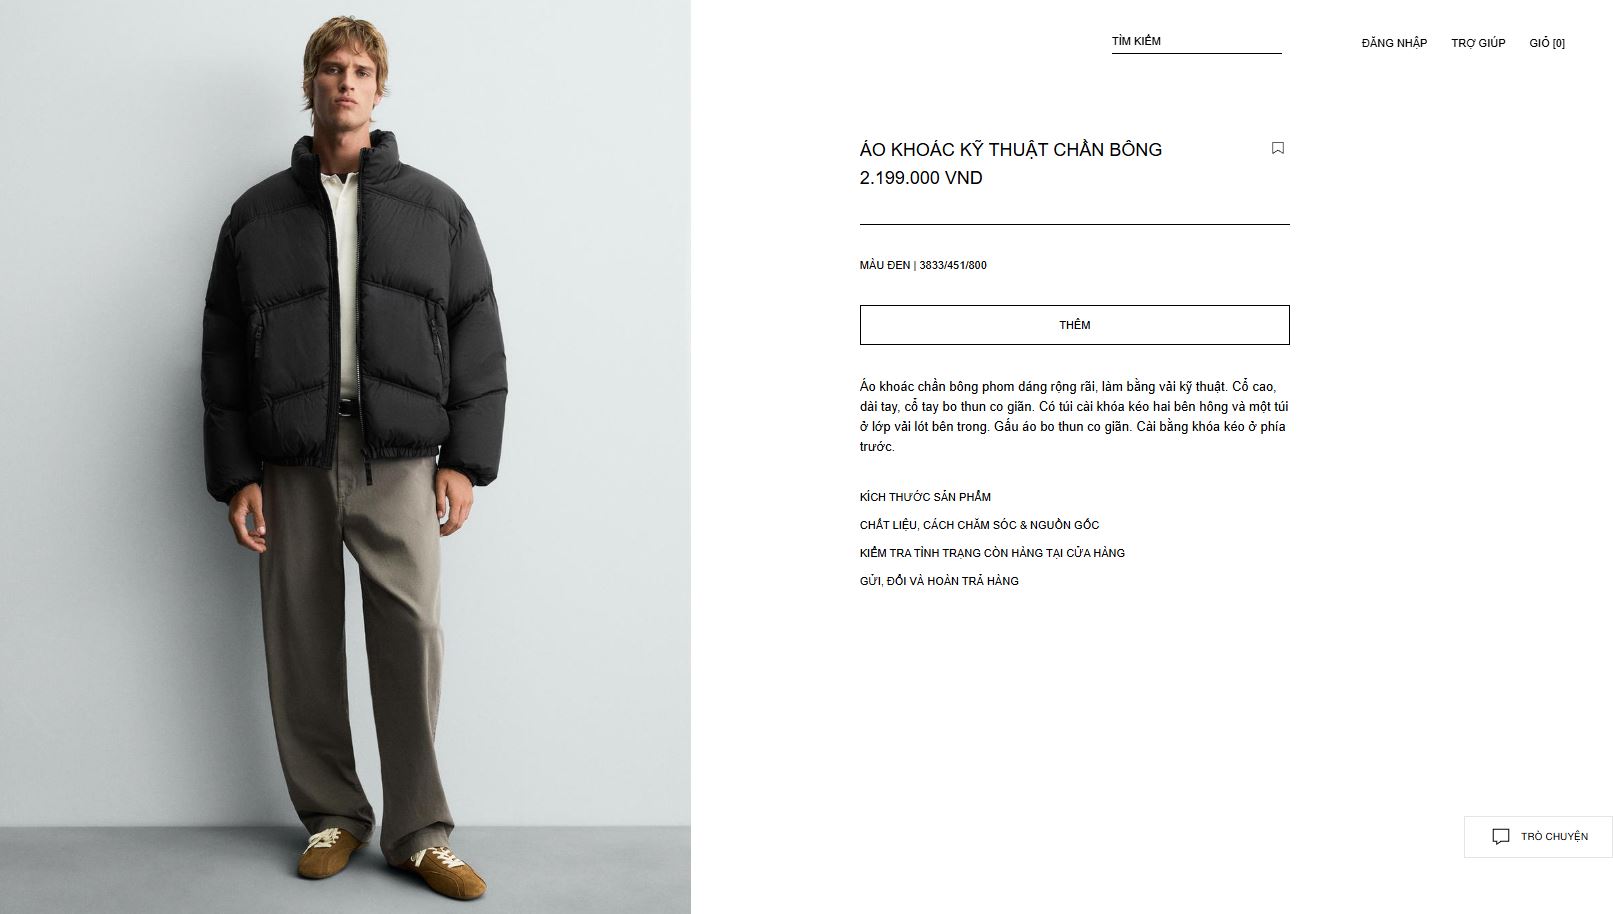Click product title ÁO KHOÁC KỸ THUẬT CHẦN BÔNG
1613x914 pixels.
click(1011, 150)
